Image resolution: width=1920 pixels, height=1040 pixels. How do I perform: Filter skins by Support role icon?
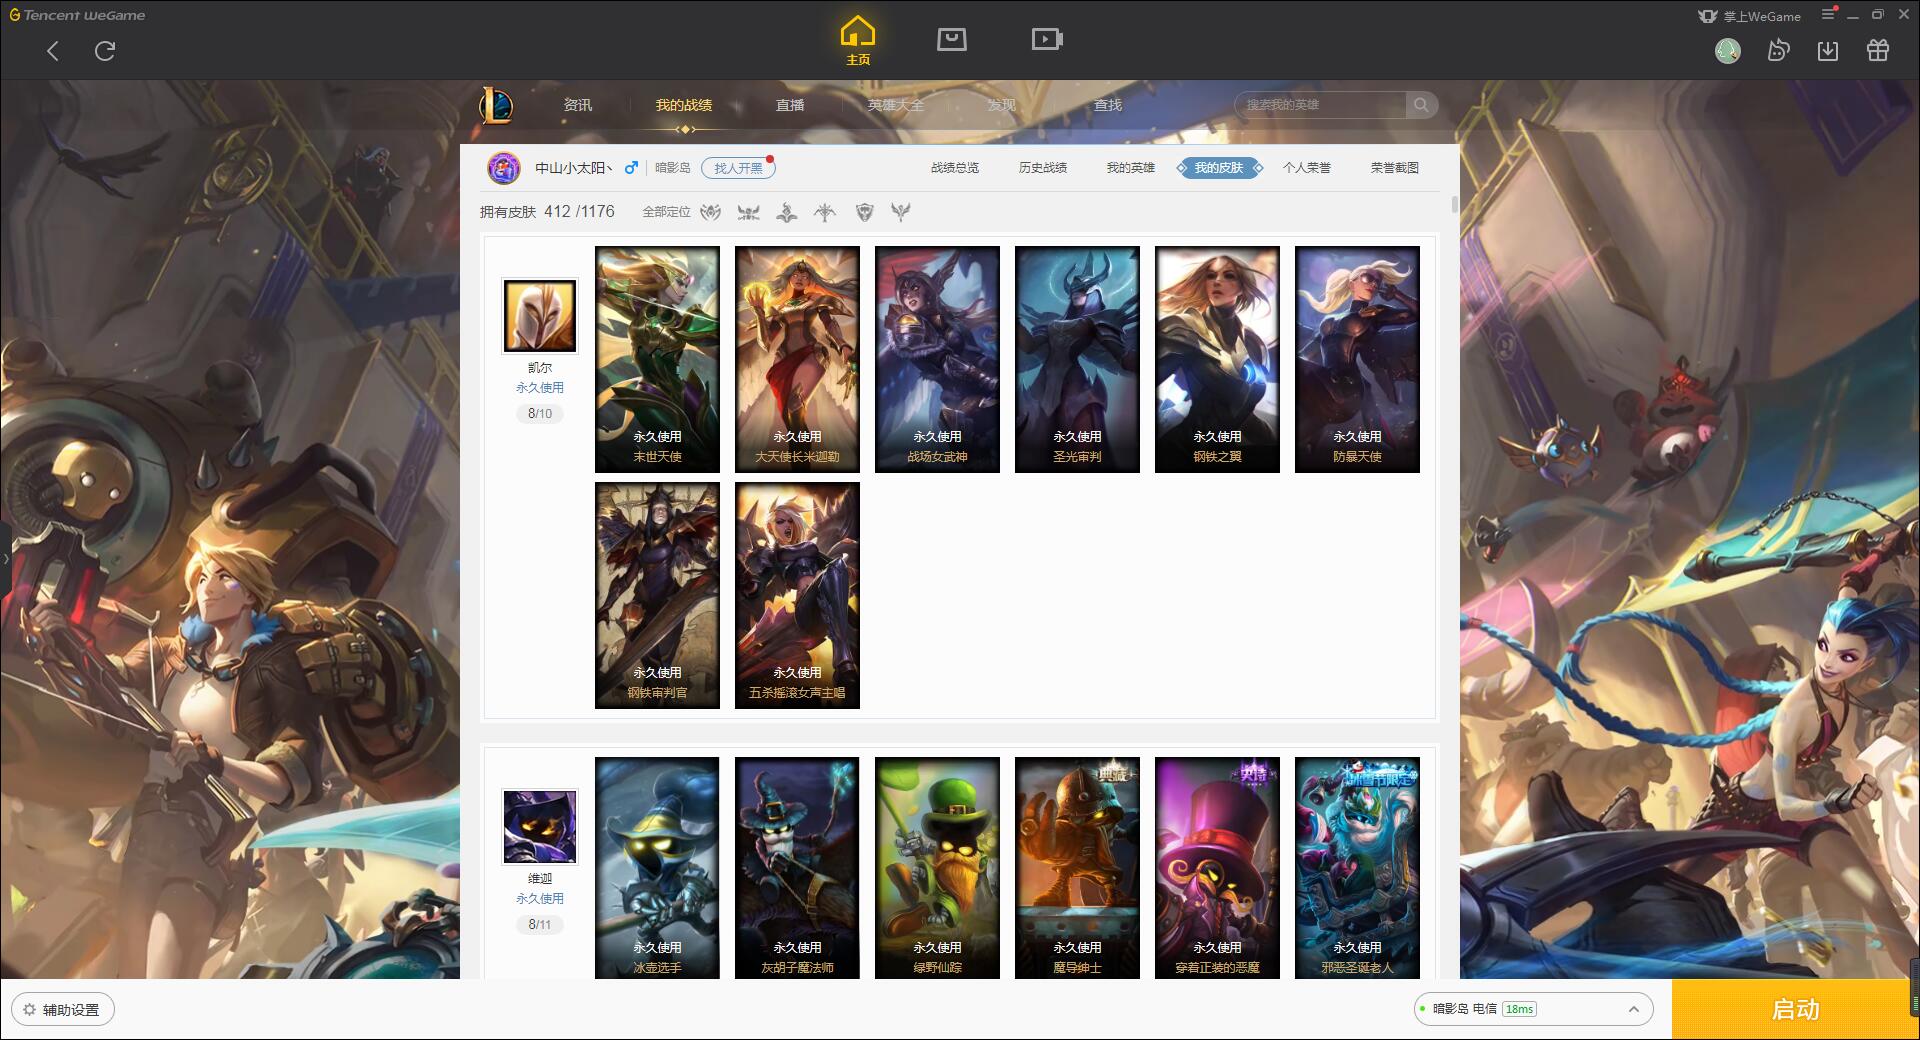901,212
